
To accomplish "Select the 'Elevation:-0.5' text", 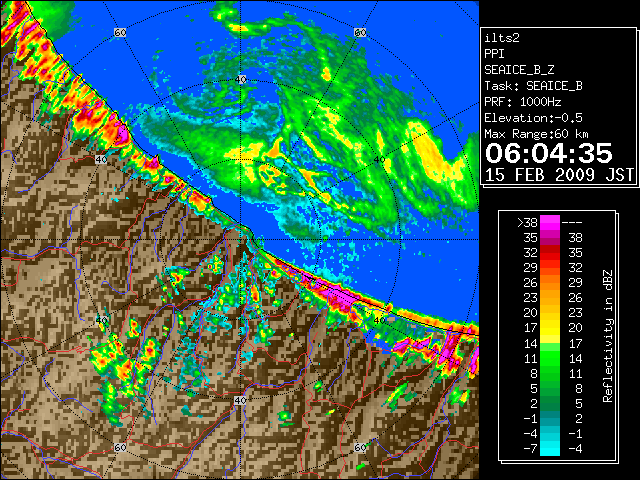I will click(533, 118).
